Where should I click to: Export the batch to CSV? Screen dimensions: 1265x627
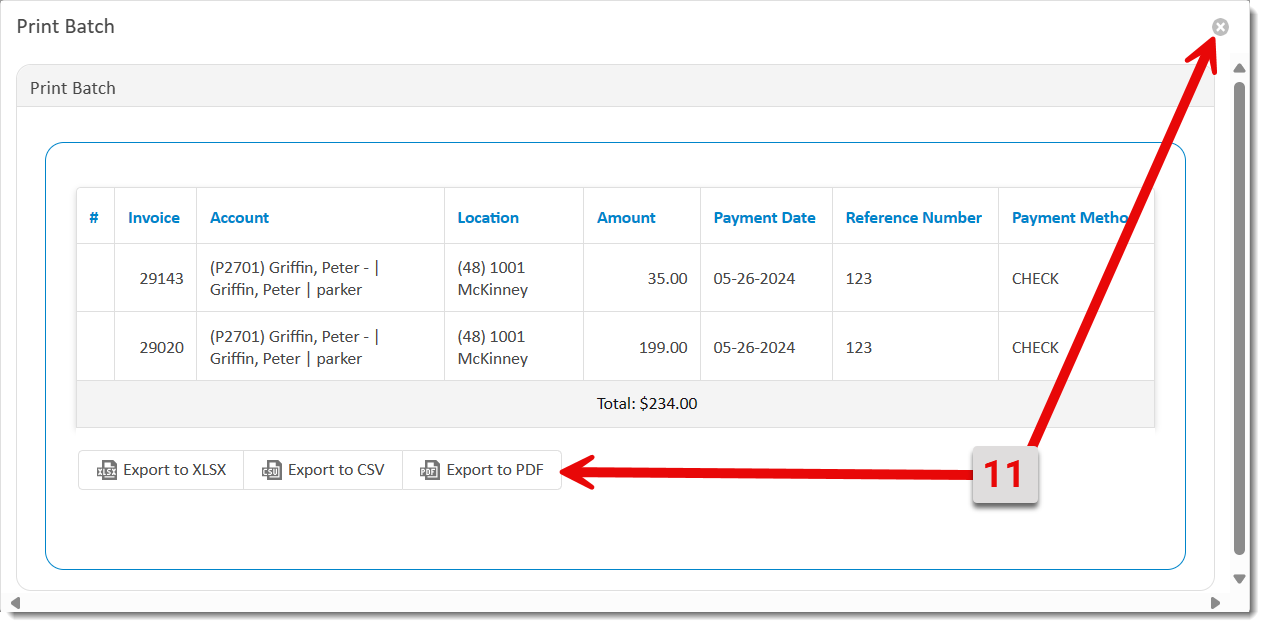322,469
